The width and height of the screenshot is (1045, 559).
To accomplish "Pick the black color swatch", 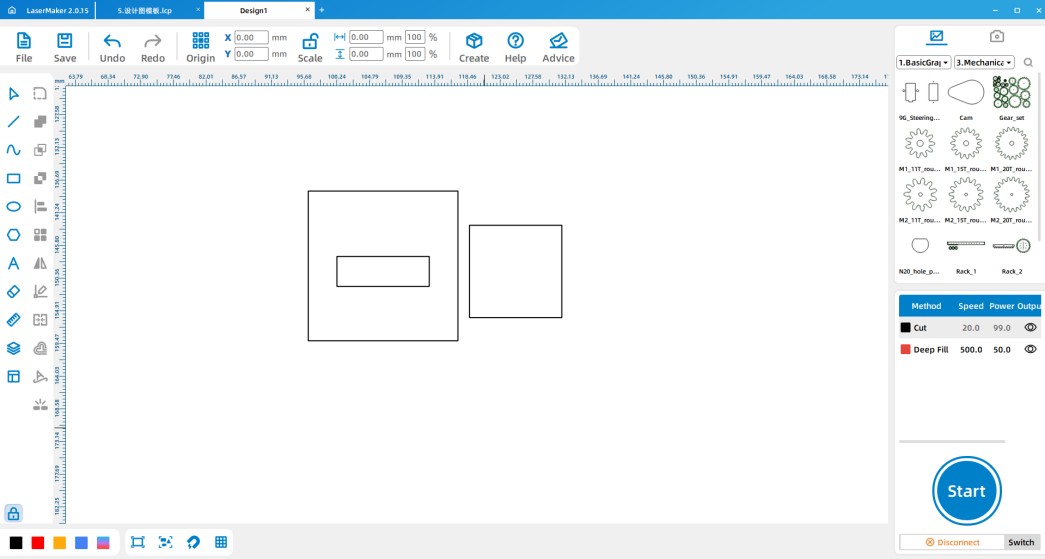I will (x=16, y=543).
